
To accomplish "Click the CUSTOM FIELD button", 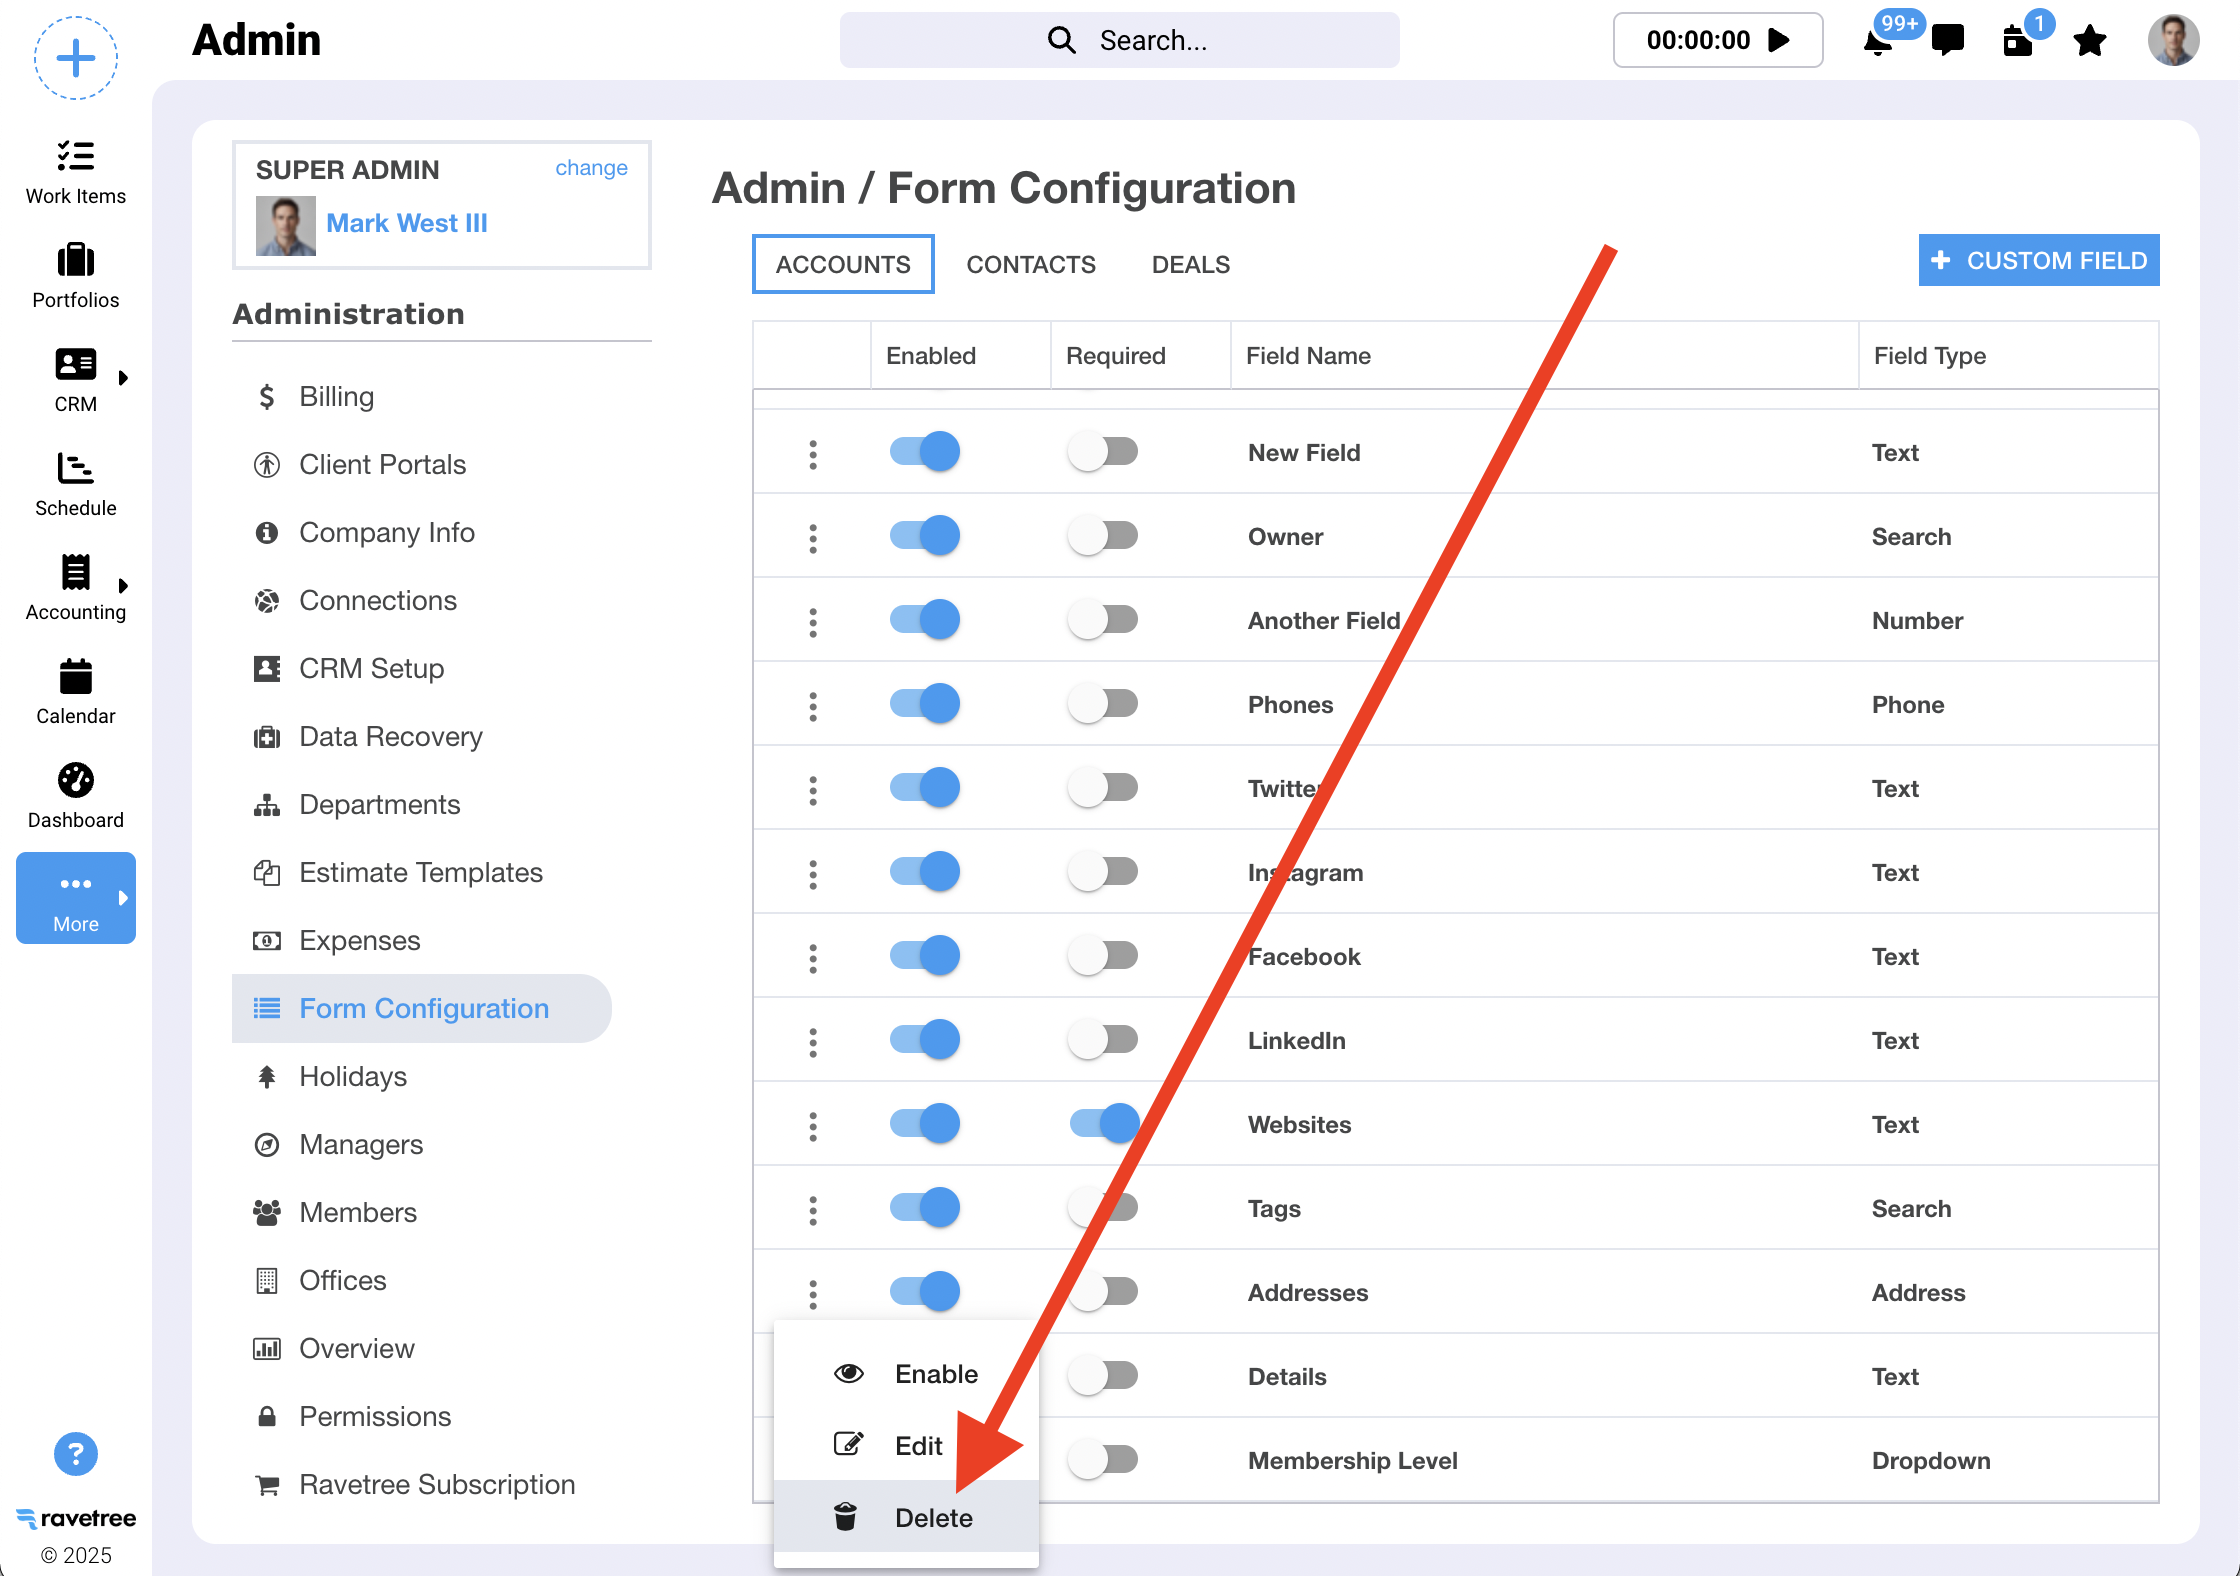I will click(x=2038, y=260).
